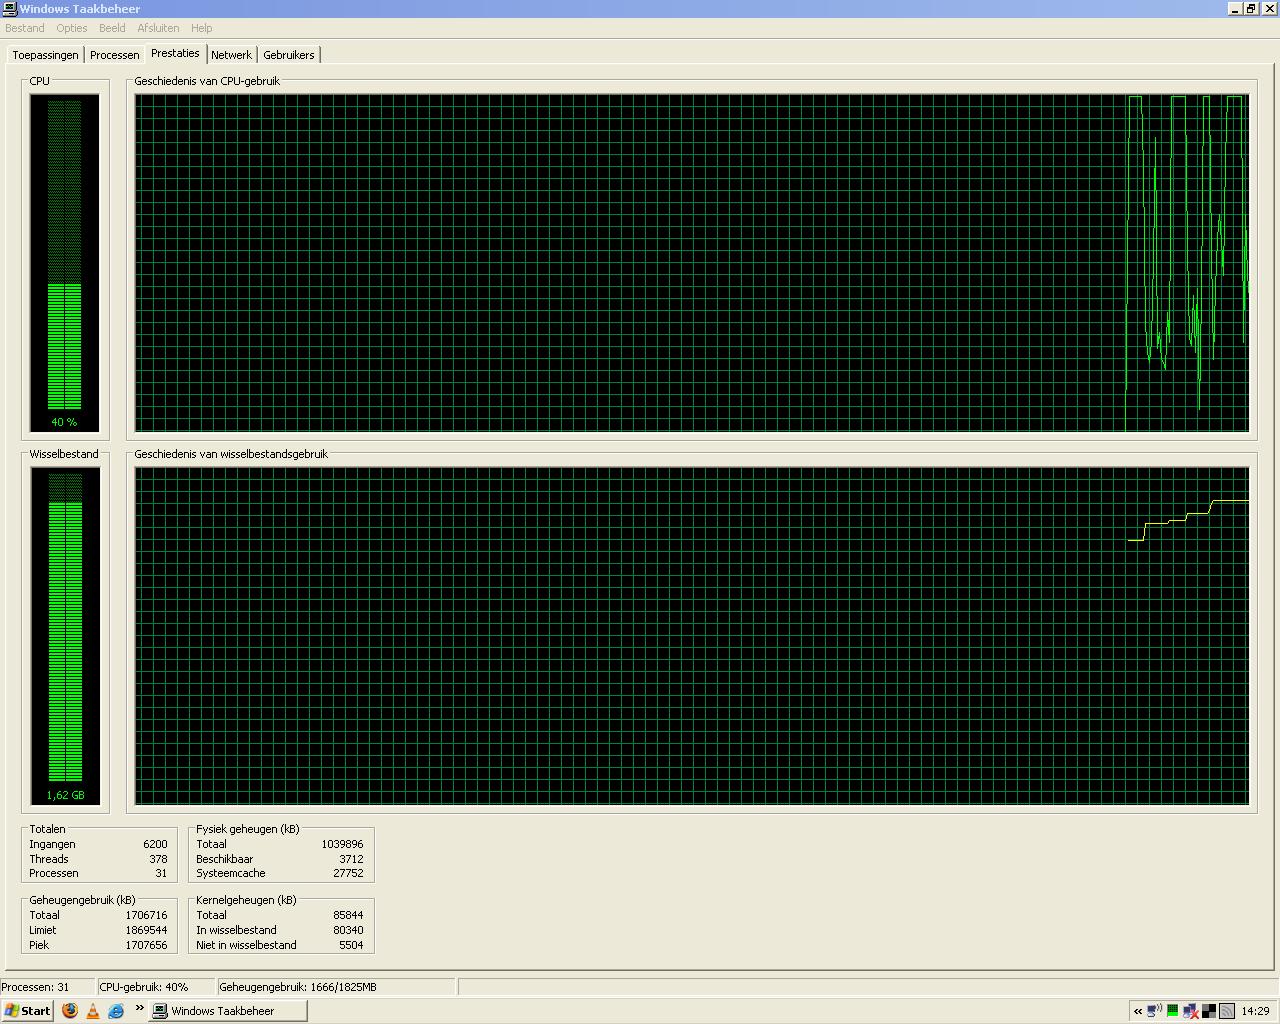Select the Prestaties tab
This screenshot has width=1280, height=1024.
[175, 53]
